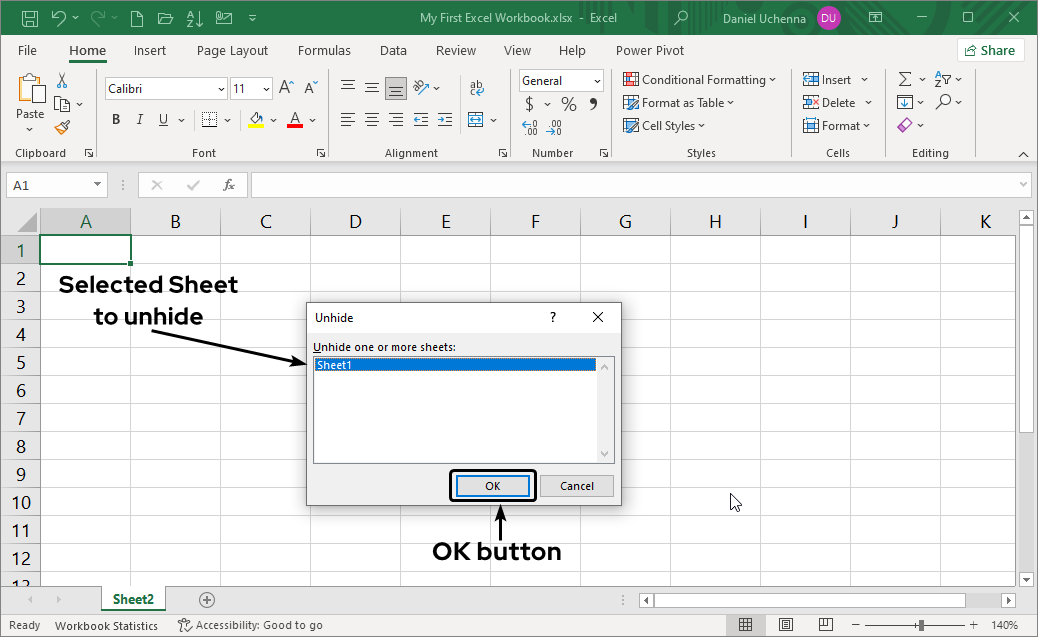Toggle Underline formatting
This screenshot has height=637, width=1038.
pos(162,119)
